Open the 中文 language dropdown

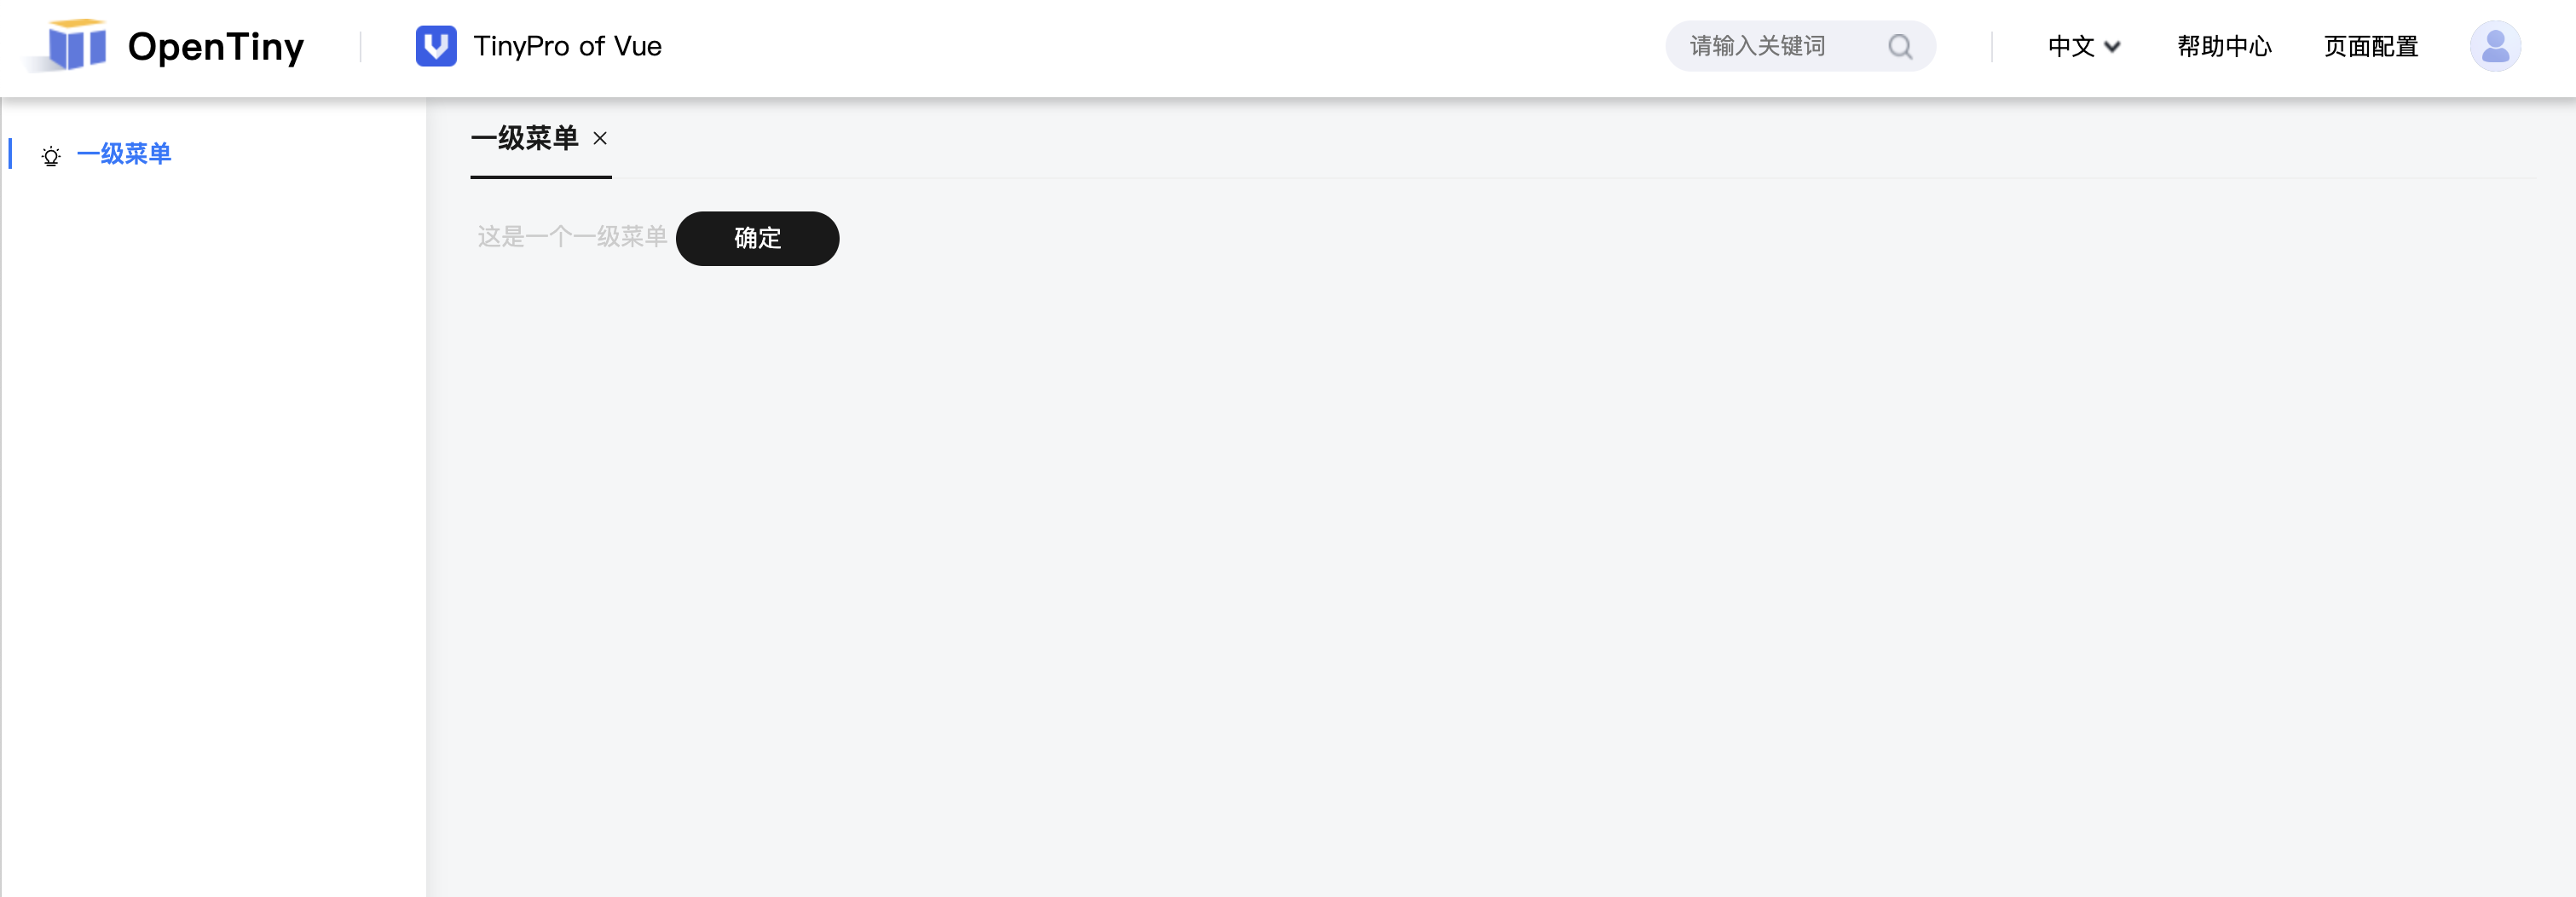pos(2071,47)
